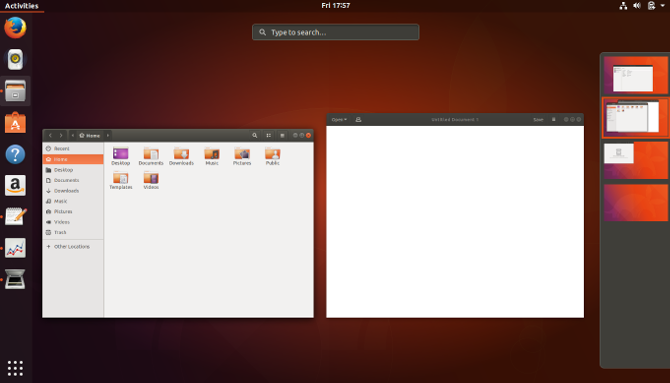670x383 pixels.
Task: Open the network status icon
Action: [x=623, y=6]
